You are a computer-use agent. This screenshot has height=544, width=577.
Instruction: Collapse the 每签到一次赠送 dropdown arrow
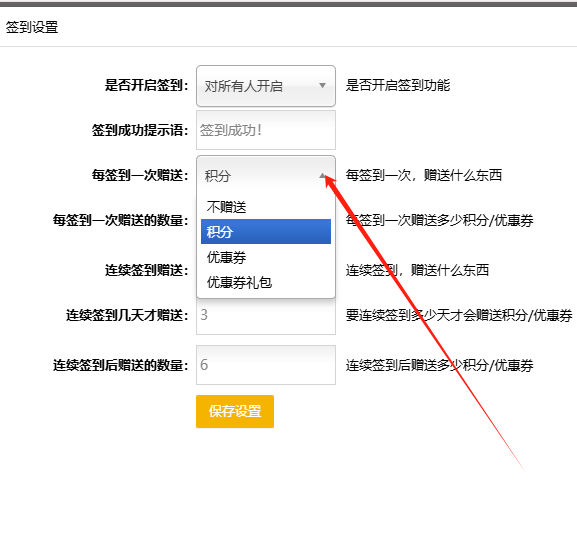click(322, 176)
